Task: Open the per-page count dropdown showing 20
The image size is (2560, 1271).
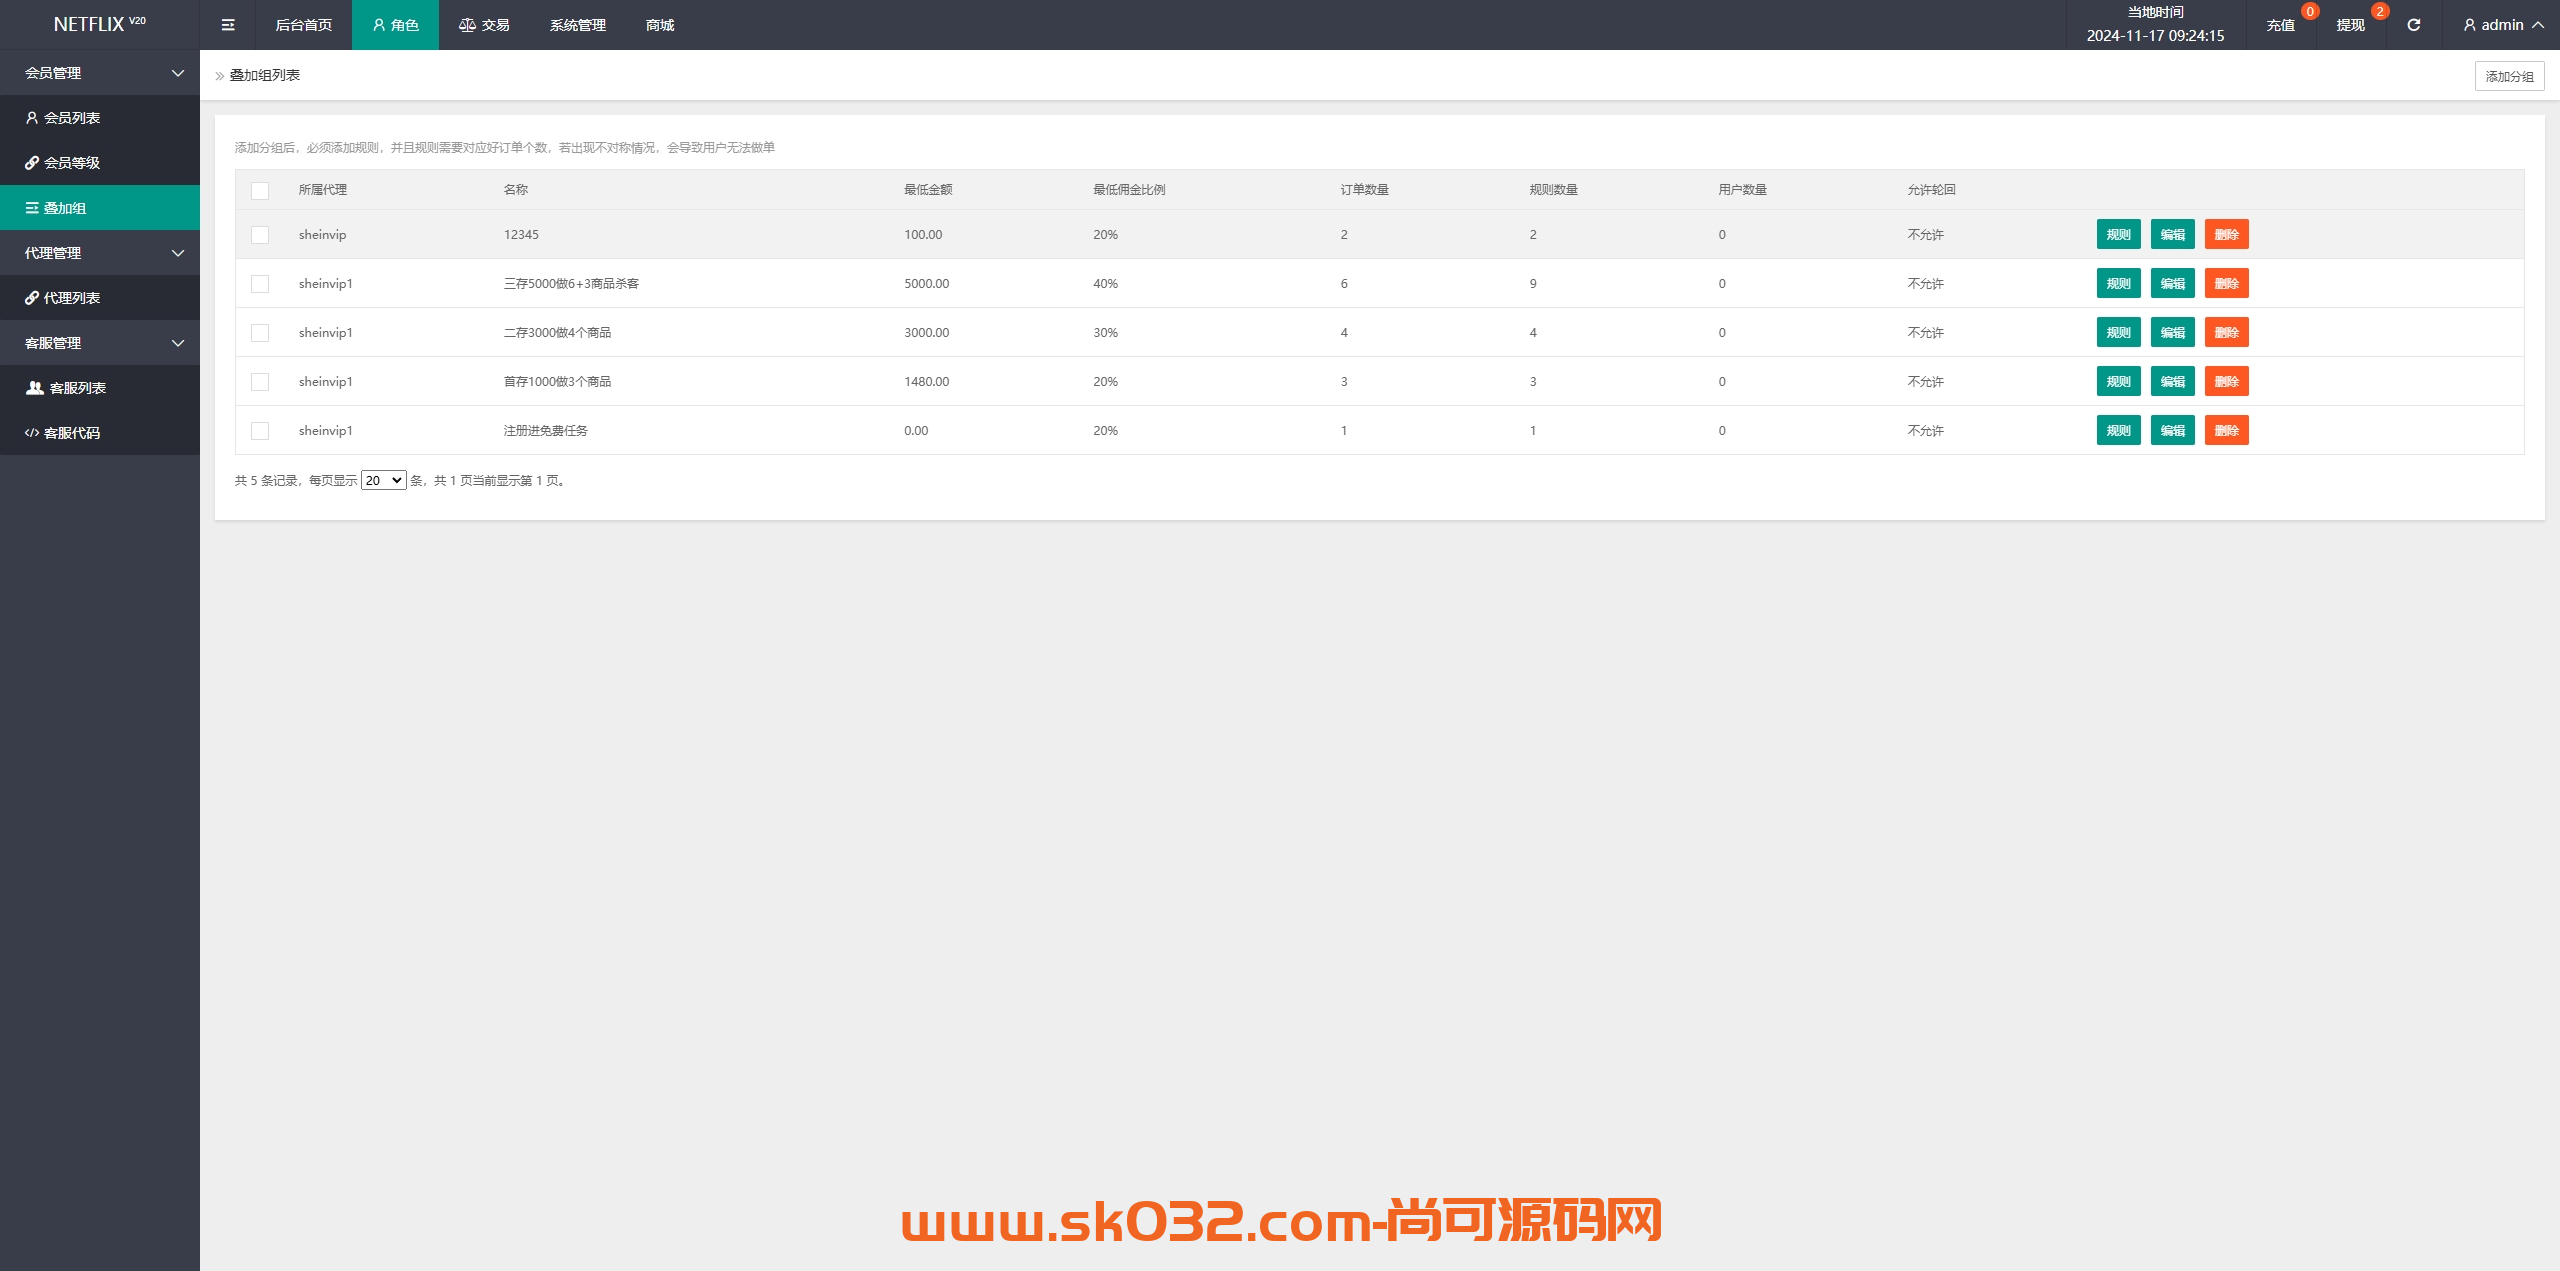Action: tap(383, 481)
